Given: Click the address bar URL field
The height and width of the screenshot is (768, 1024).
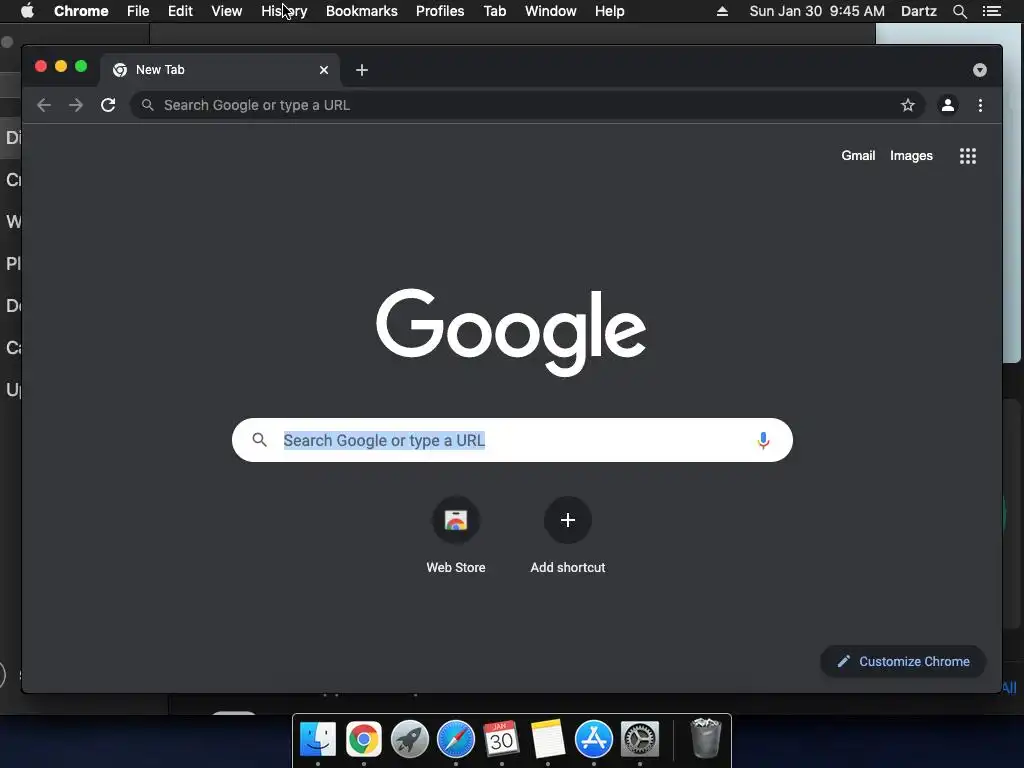Looking at the screenshot, I should click(x=527, y=105).
